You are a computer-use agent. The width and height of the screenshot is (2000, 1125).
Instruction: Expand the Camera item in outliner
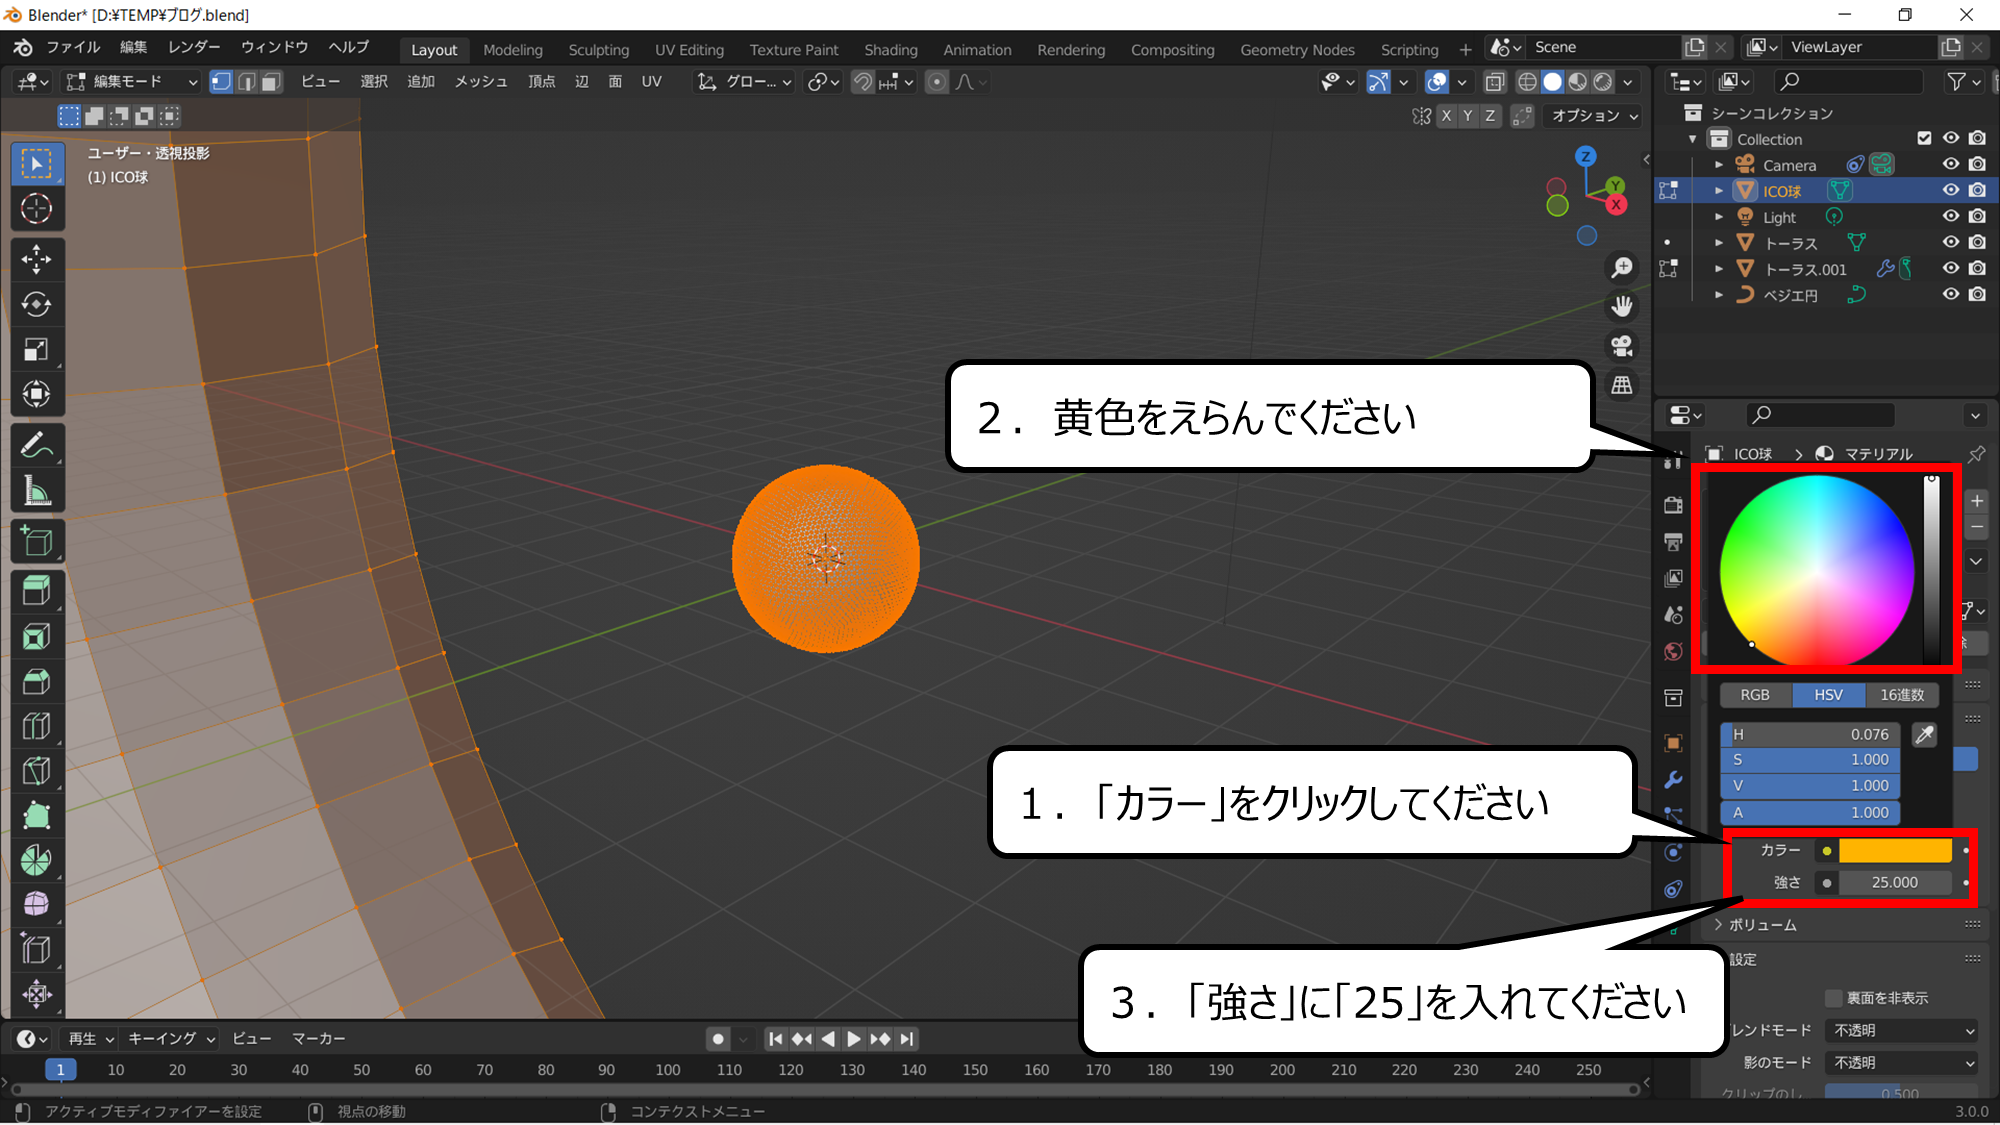(x=1719, y=165)
